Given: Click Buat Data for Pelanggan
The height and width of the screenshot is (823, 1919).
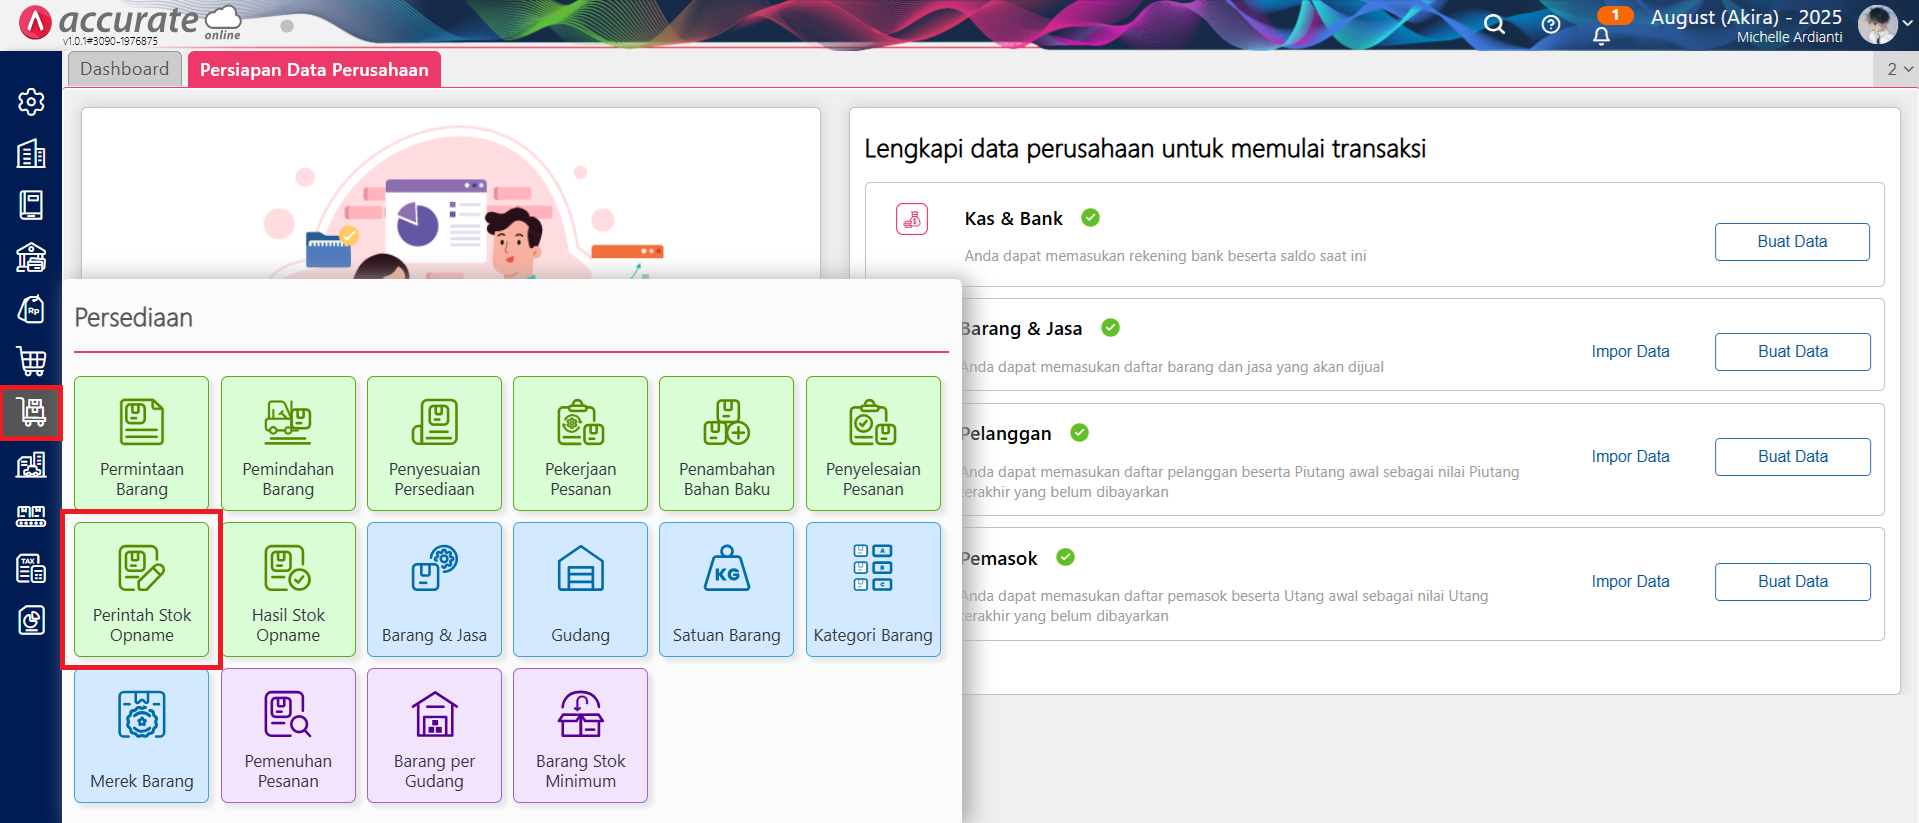Looking at the screenshot, I should (1792, 457).
